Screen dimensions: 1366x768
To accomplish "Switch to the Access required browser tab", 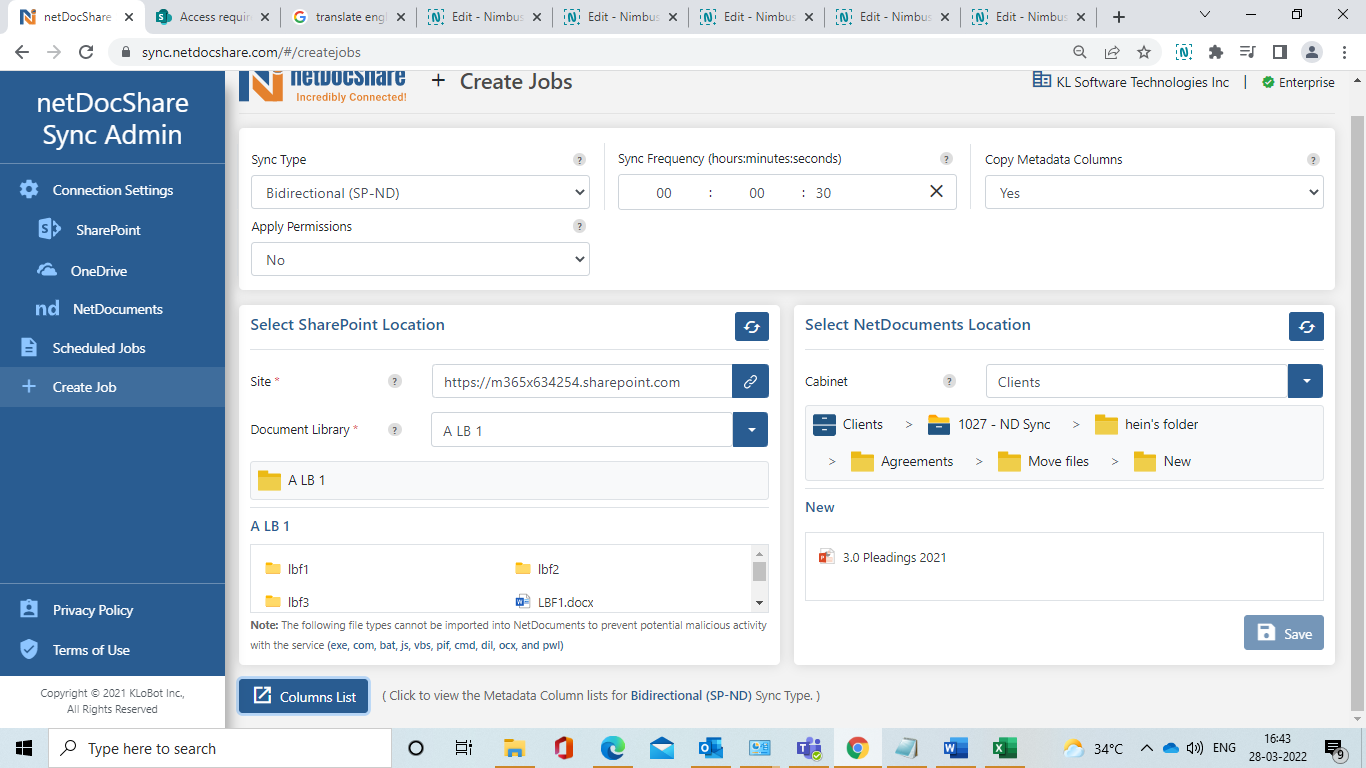I will (214, 17).
